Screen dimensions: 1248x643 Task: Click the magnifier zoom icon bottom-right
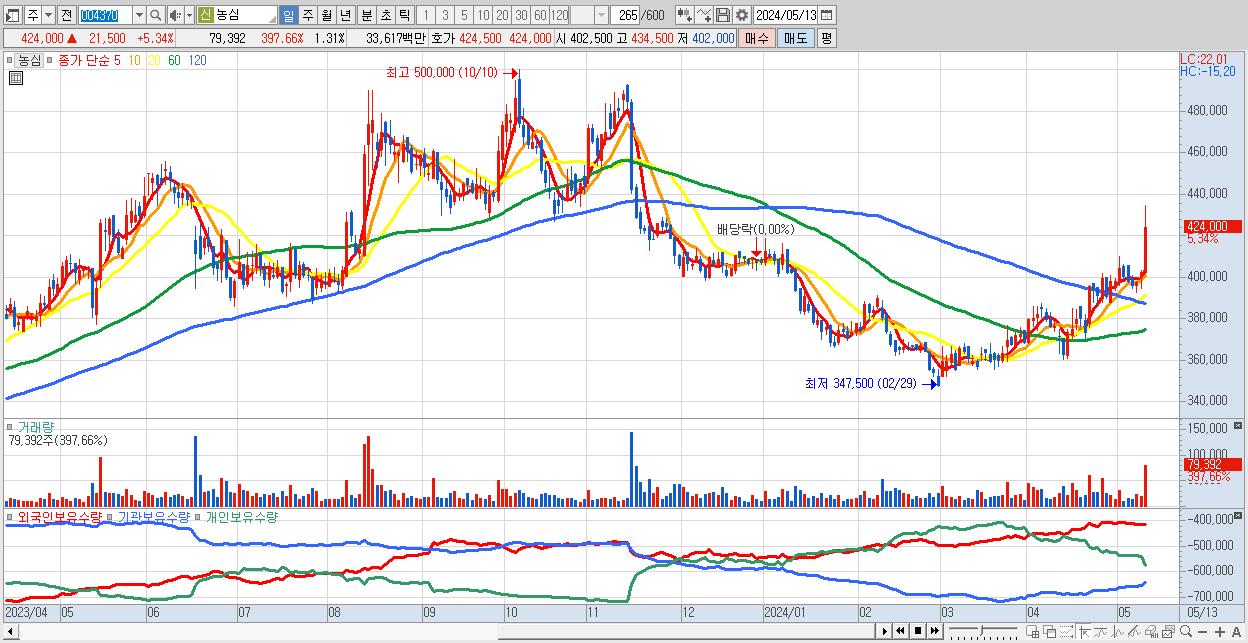click(x=1186, y=632)
